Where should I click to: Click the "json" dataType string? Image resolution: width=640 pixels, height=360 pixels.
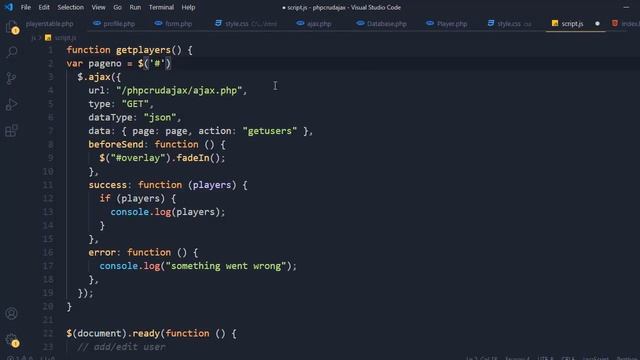point(160,117)
